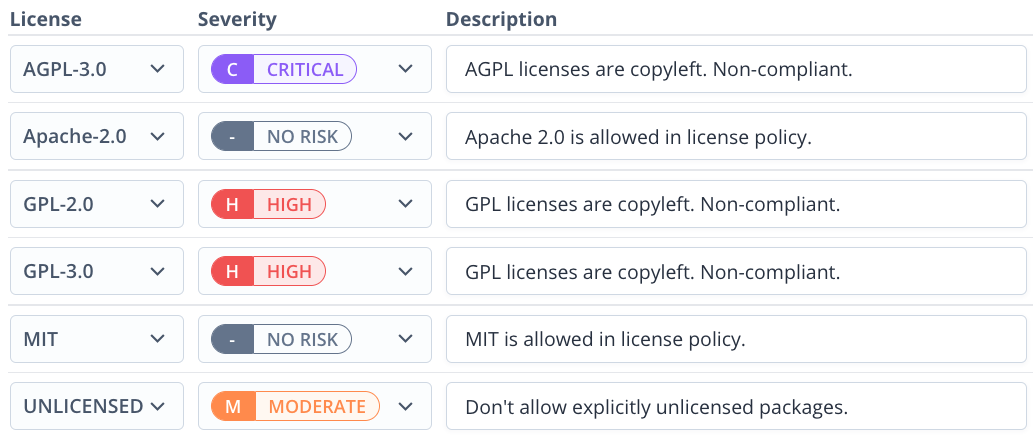Screen dimensions: 1033x437
Task: Click NO RISK badge in MIT row
Action: coord(281,339)
